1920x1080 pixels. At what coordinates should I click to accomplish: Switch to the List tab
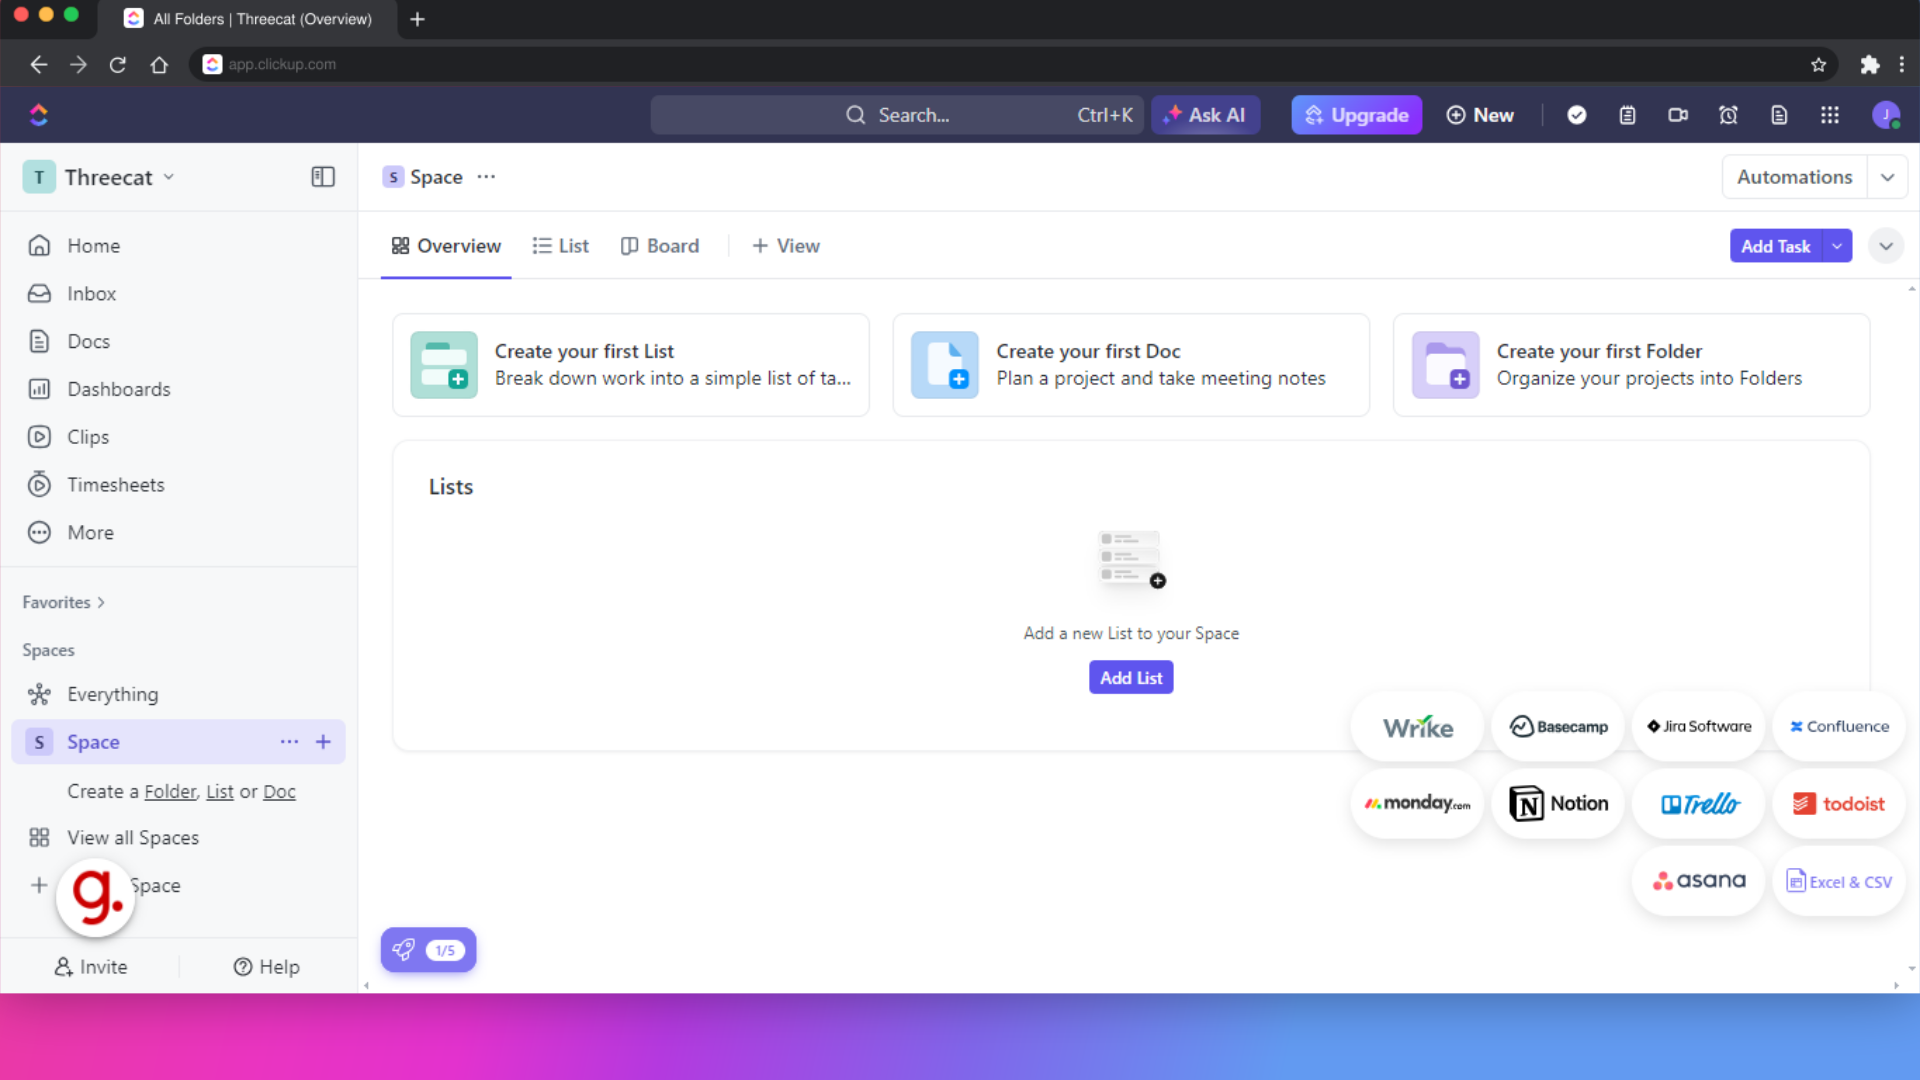(560, 246)
